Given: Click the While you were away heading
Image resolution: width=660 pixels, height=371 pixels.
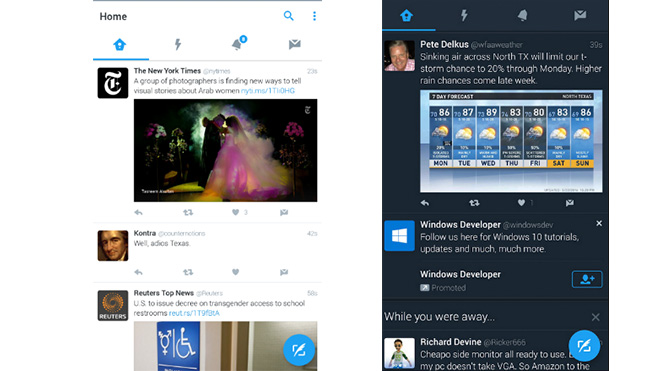Looking at the screenshot, I should [439, 317].
